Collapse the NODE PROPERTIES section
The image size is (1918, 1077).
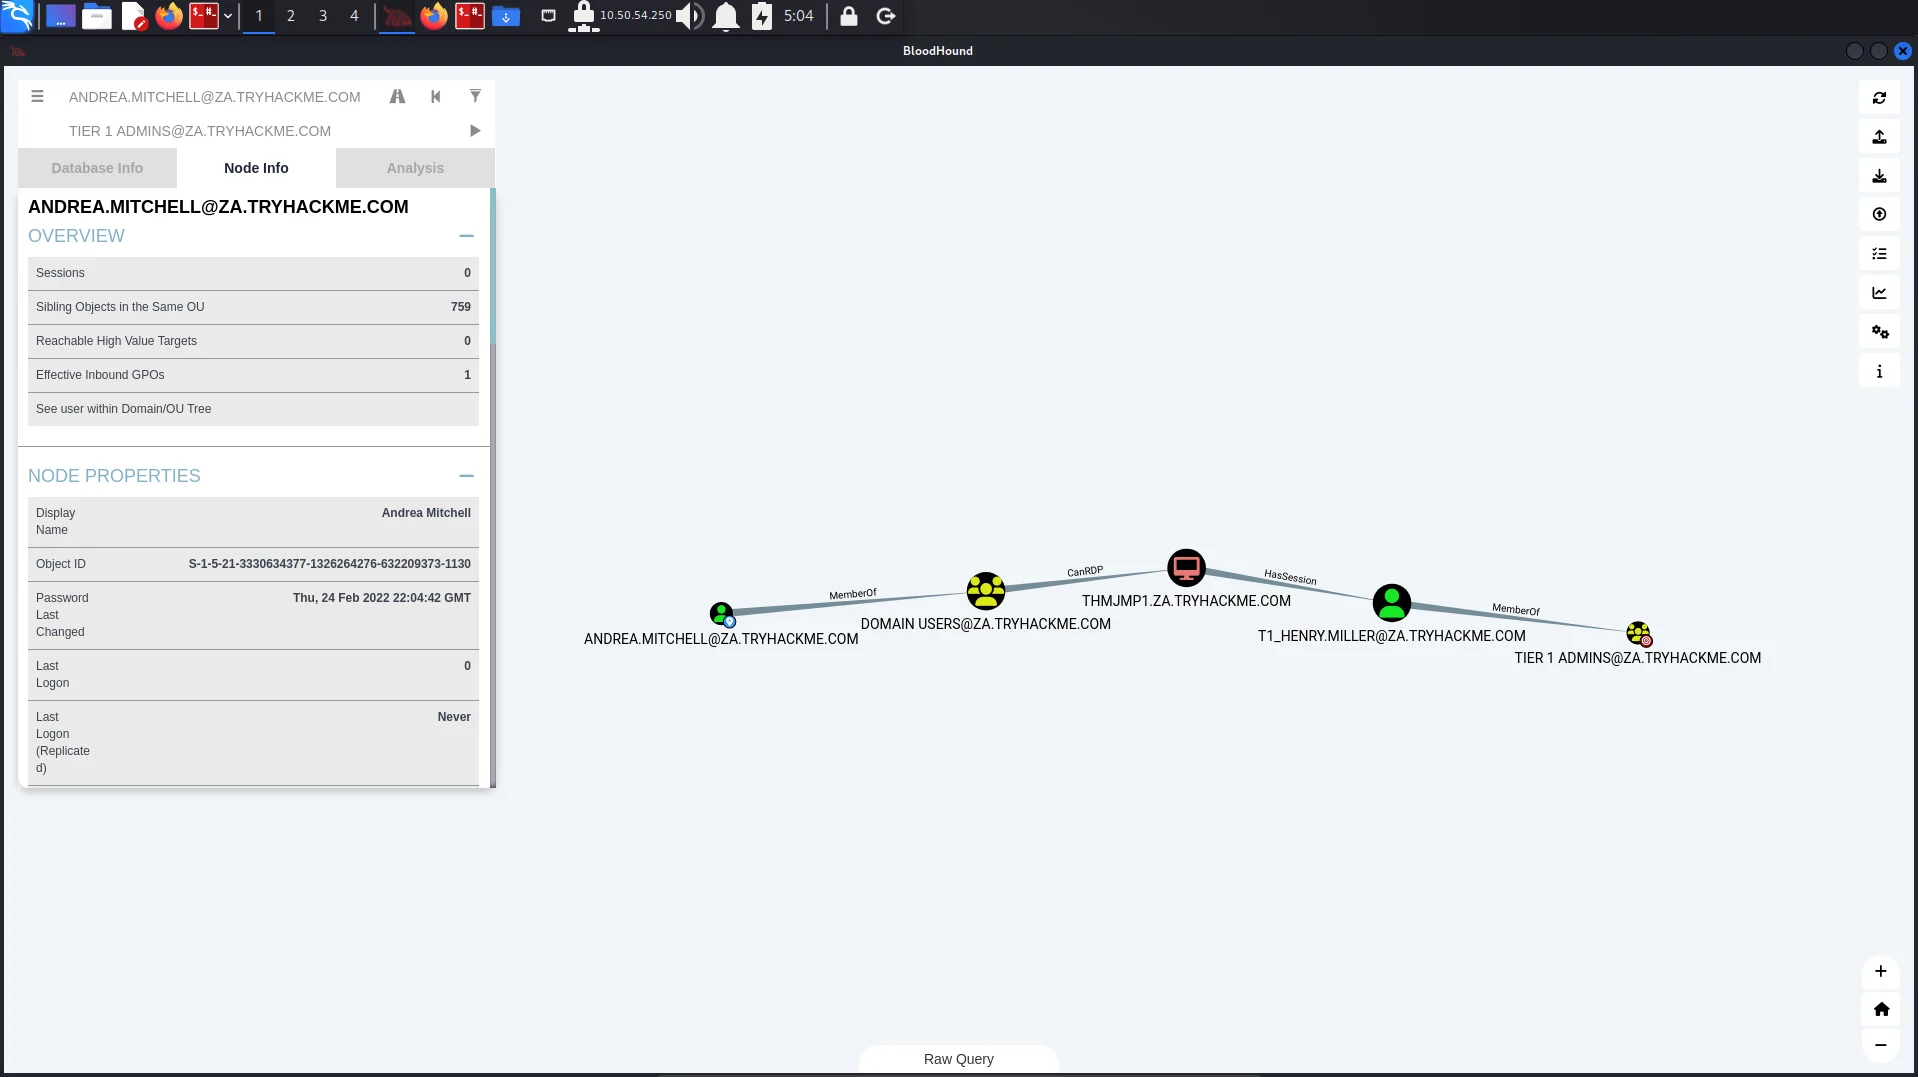pyautogui.click(x=466, y=476)
